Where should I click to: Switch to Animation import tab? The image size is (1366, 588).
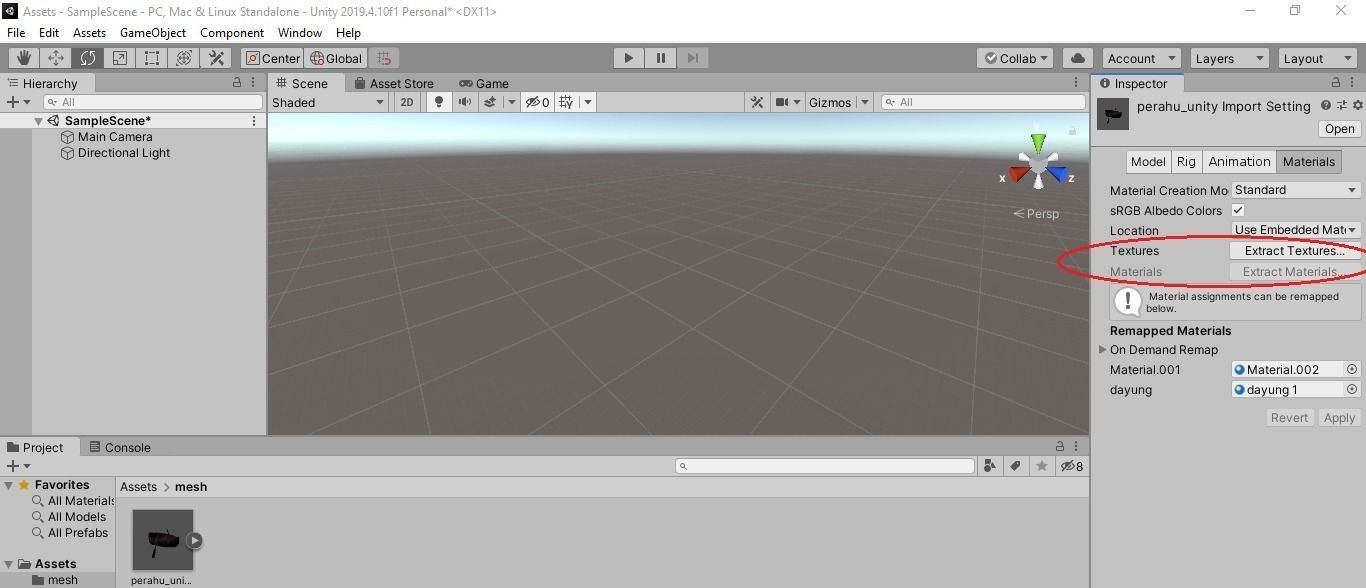click(1239, 161)
